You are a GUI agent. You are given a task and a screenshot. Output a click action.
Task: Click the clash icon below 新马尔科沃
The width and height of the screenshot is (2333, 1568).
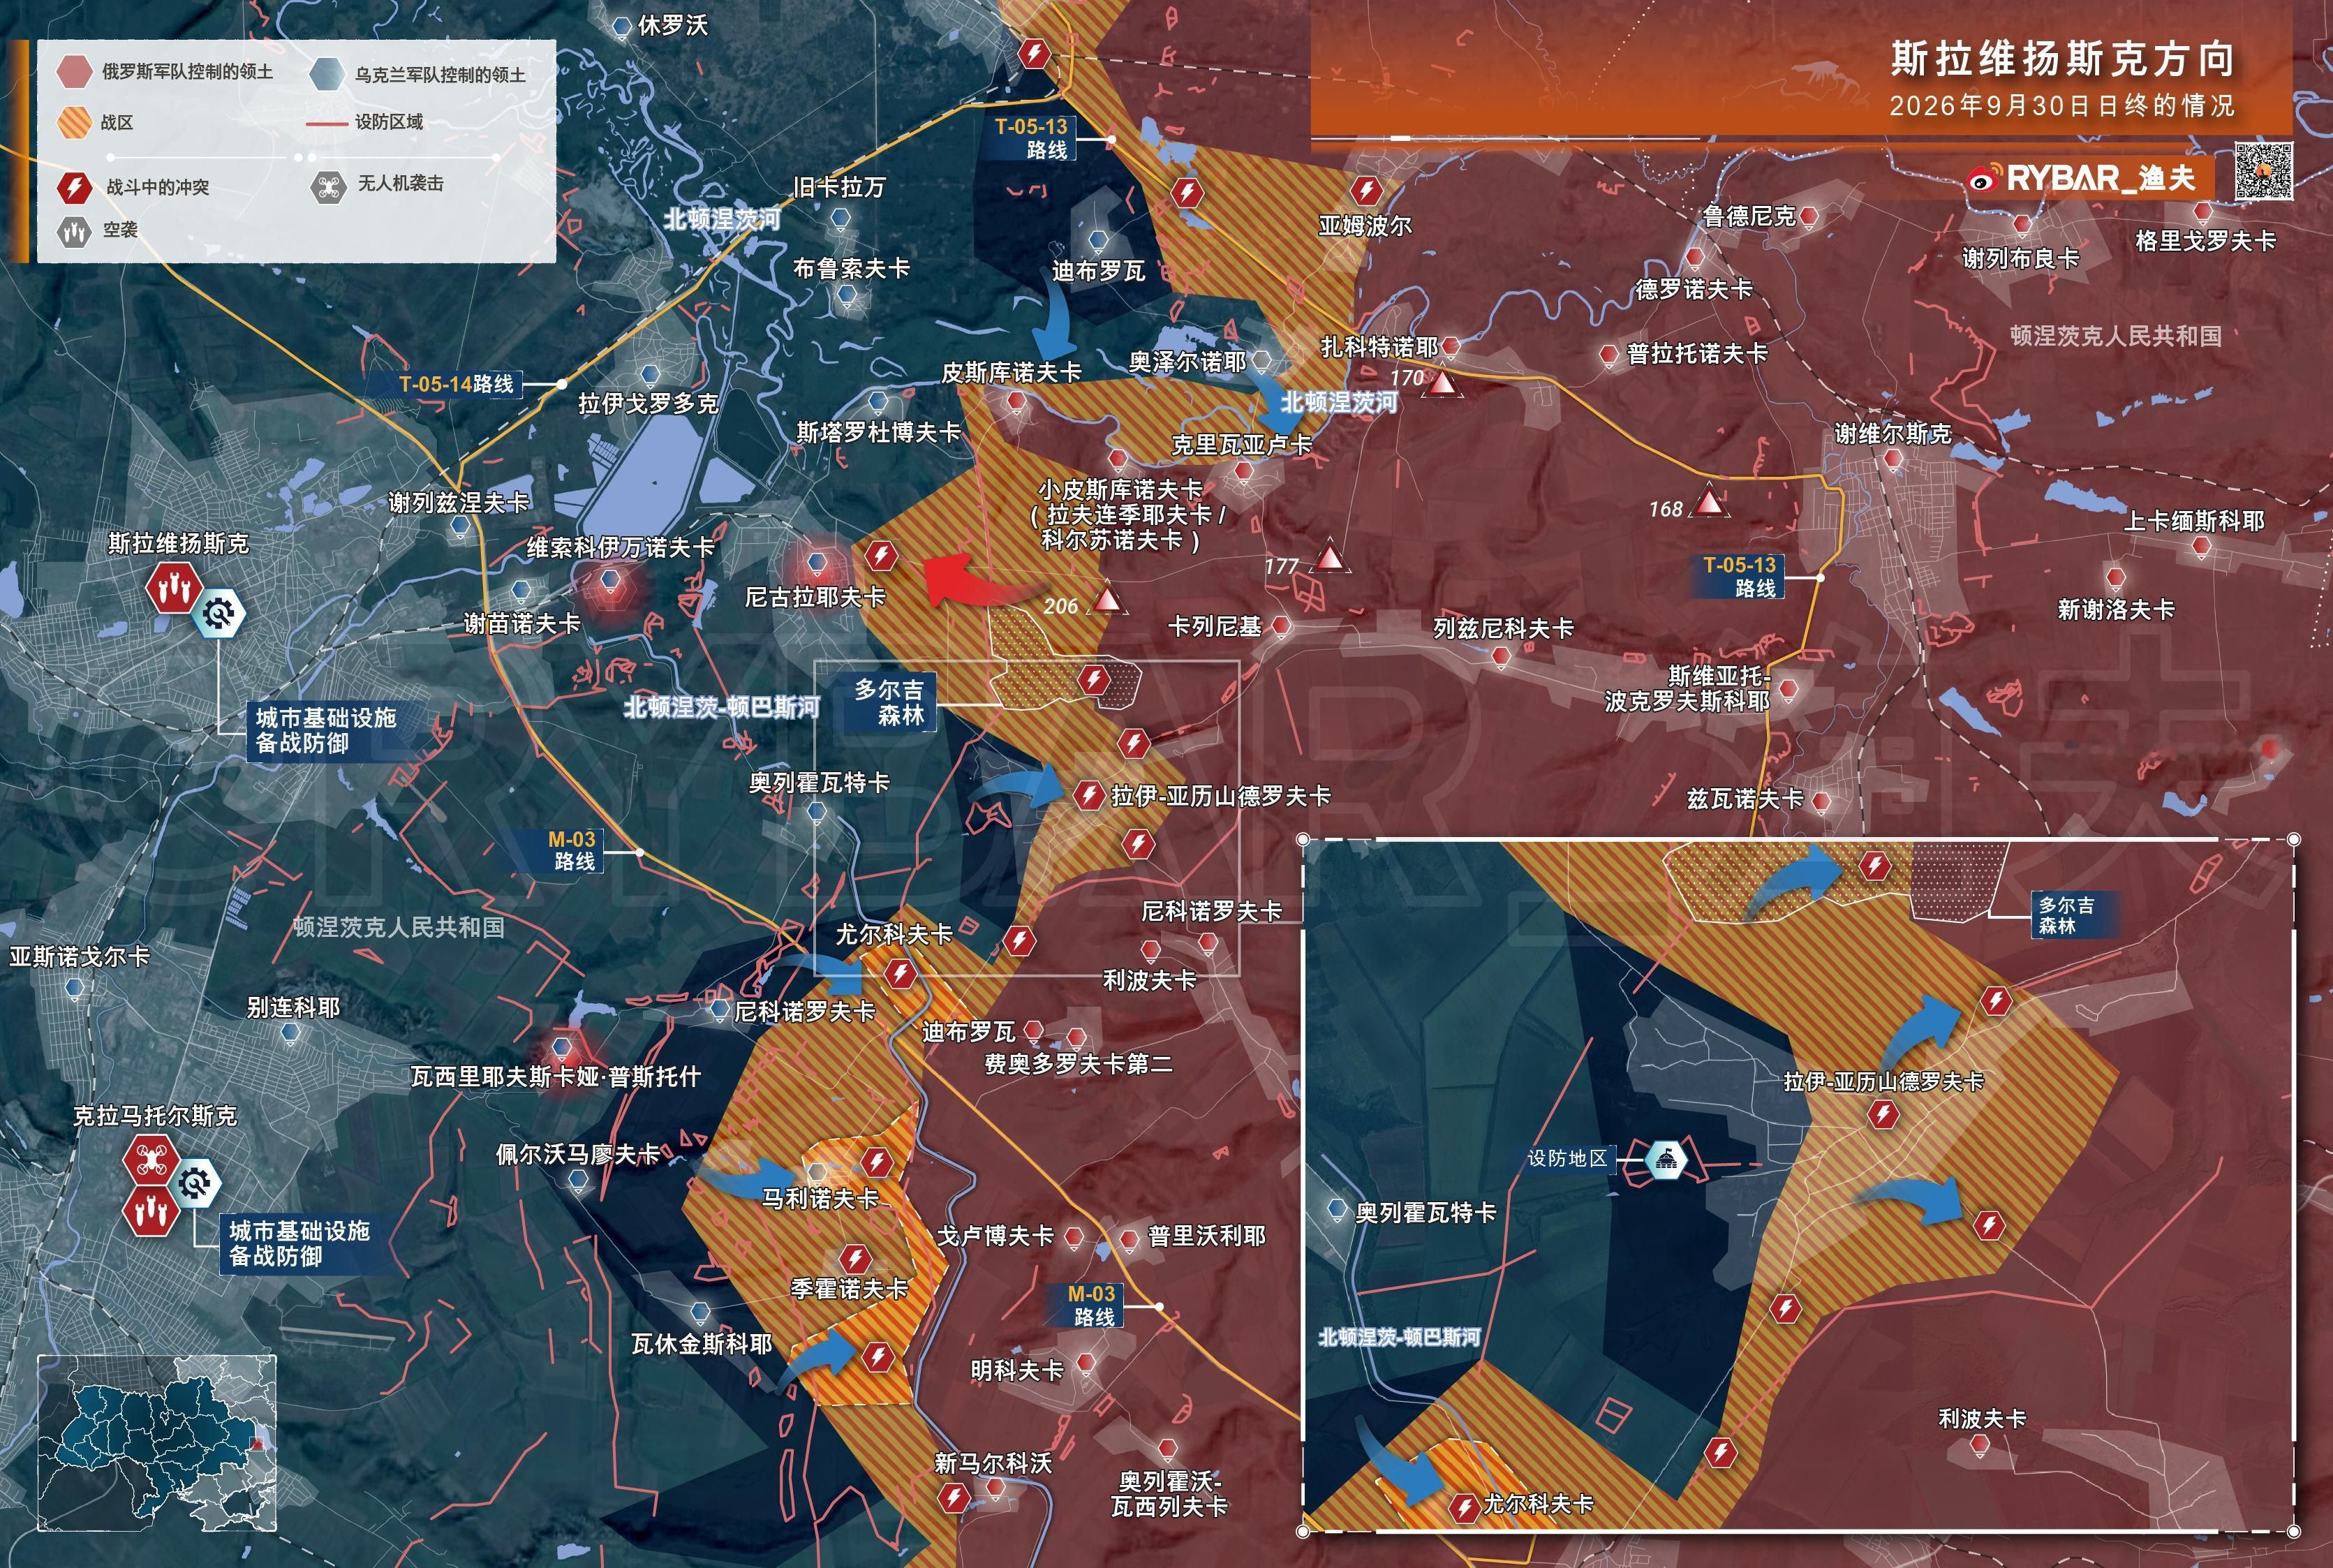coord(953,1498)
